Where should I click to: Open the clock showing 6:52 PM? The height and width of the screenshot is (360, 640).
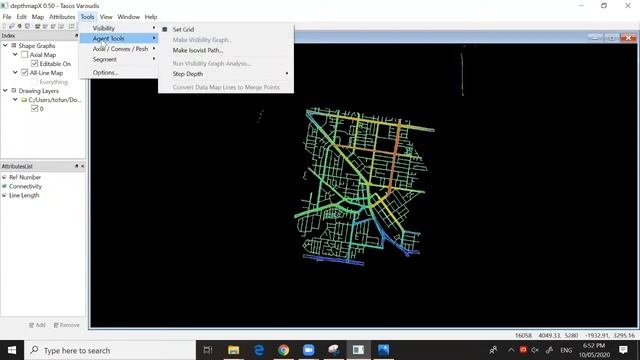[594, 350]
